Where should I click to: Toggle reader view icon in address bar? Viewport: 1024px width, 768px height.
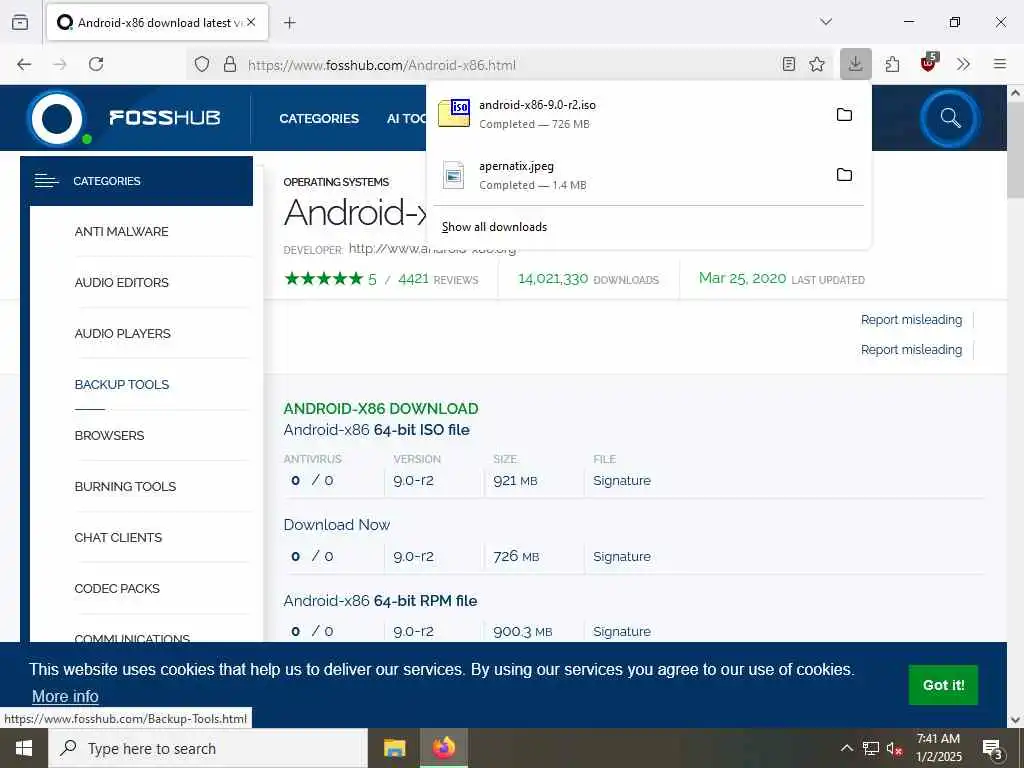[x=789, y=64]
